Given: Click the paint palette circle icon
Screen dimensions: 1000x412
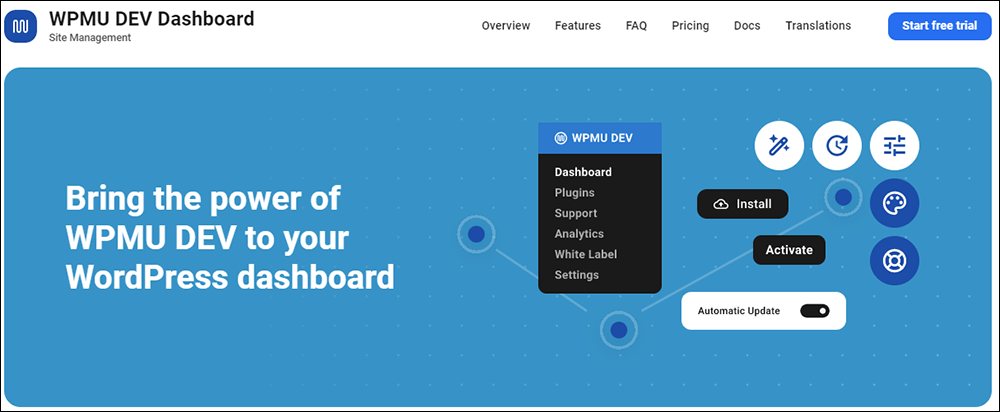Looking at the screenshot, I should click(894, 203).
